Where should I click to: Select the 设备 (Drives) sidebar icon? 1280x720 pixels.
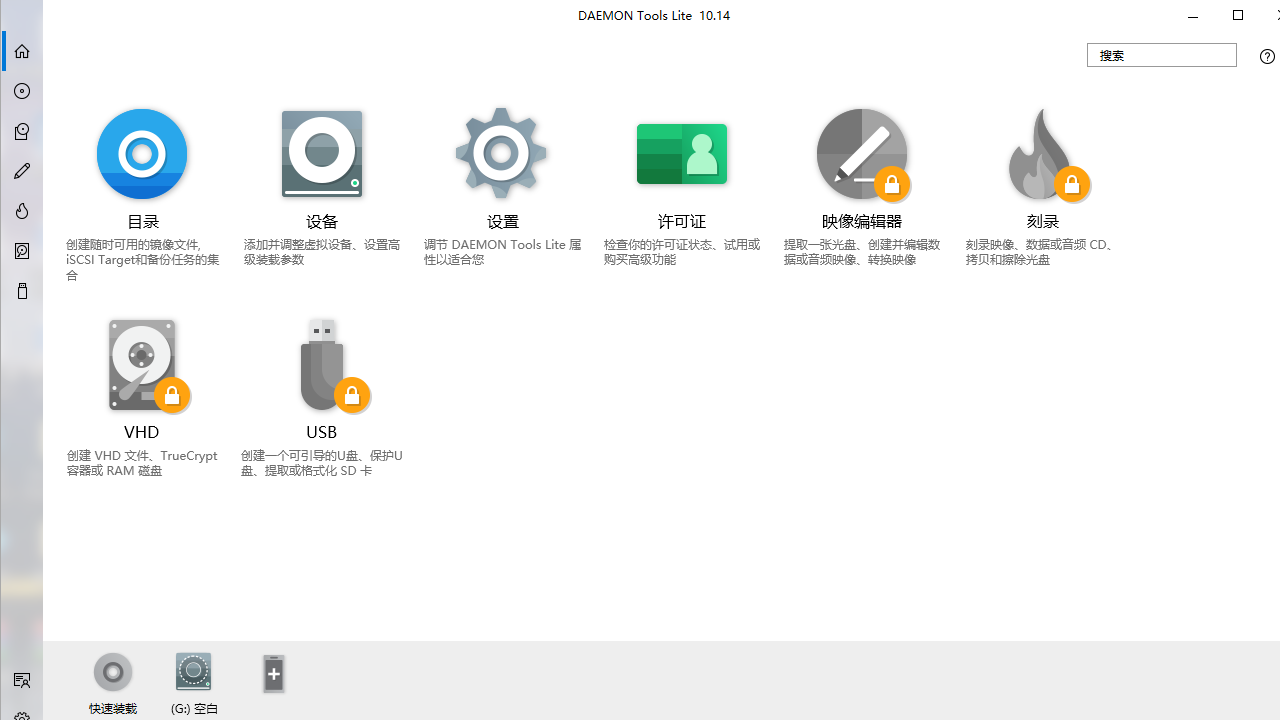21,131
